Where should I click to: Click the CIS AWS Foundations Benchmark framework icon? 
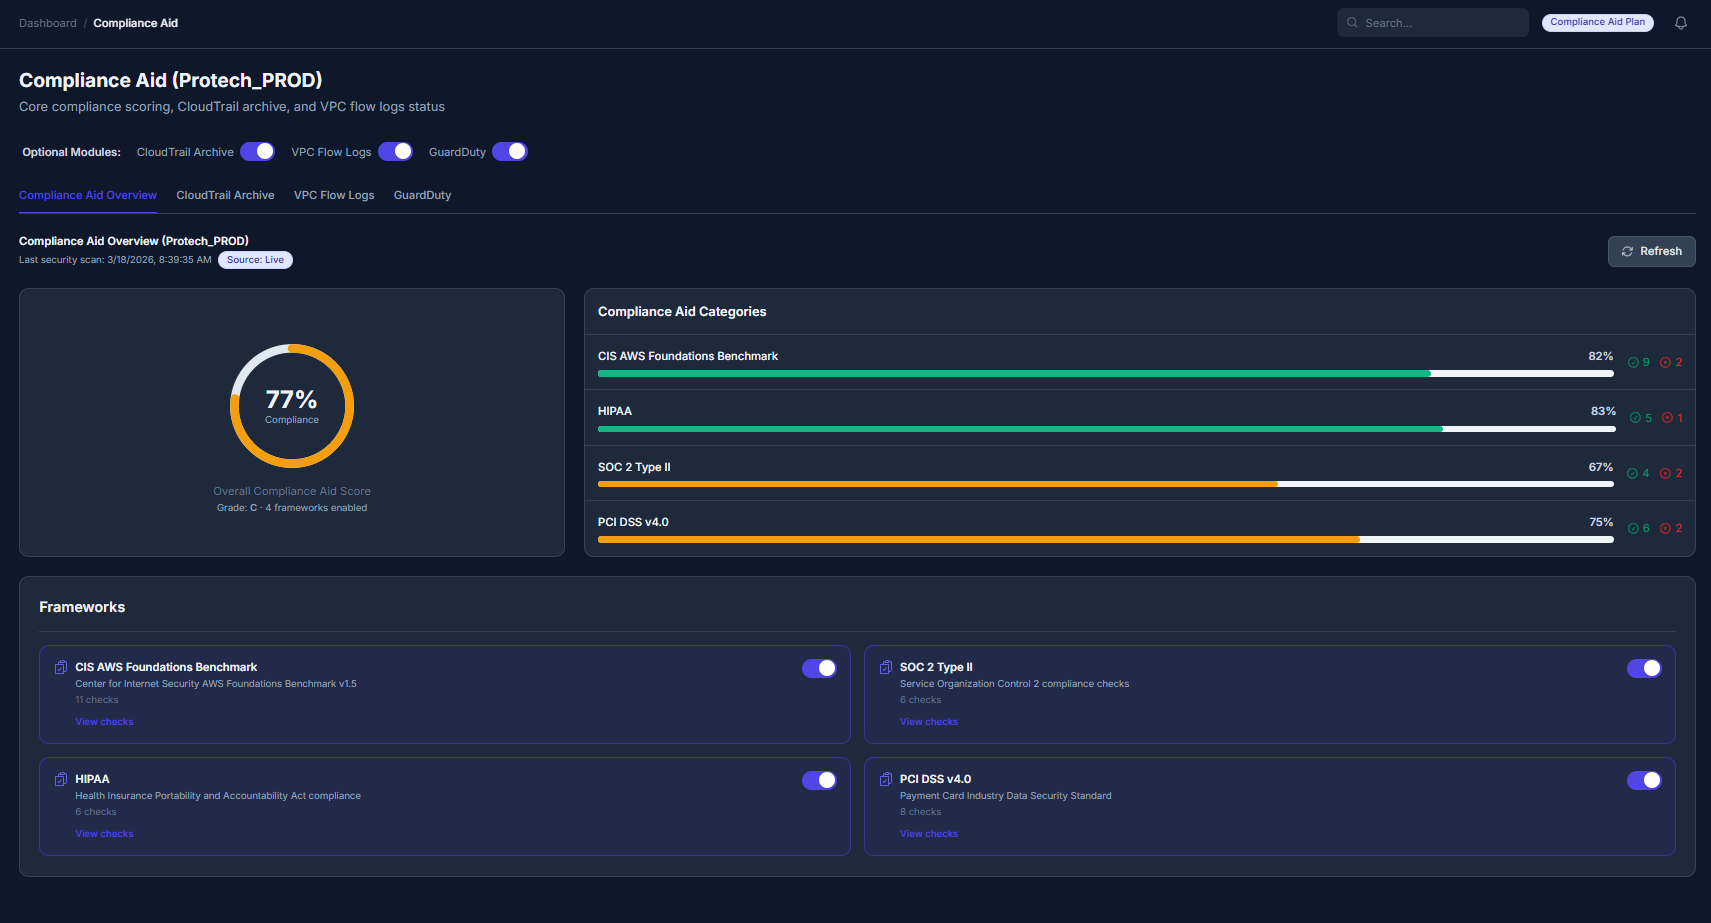coord(61,667)
